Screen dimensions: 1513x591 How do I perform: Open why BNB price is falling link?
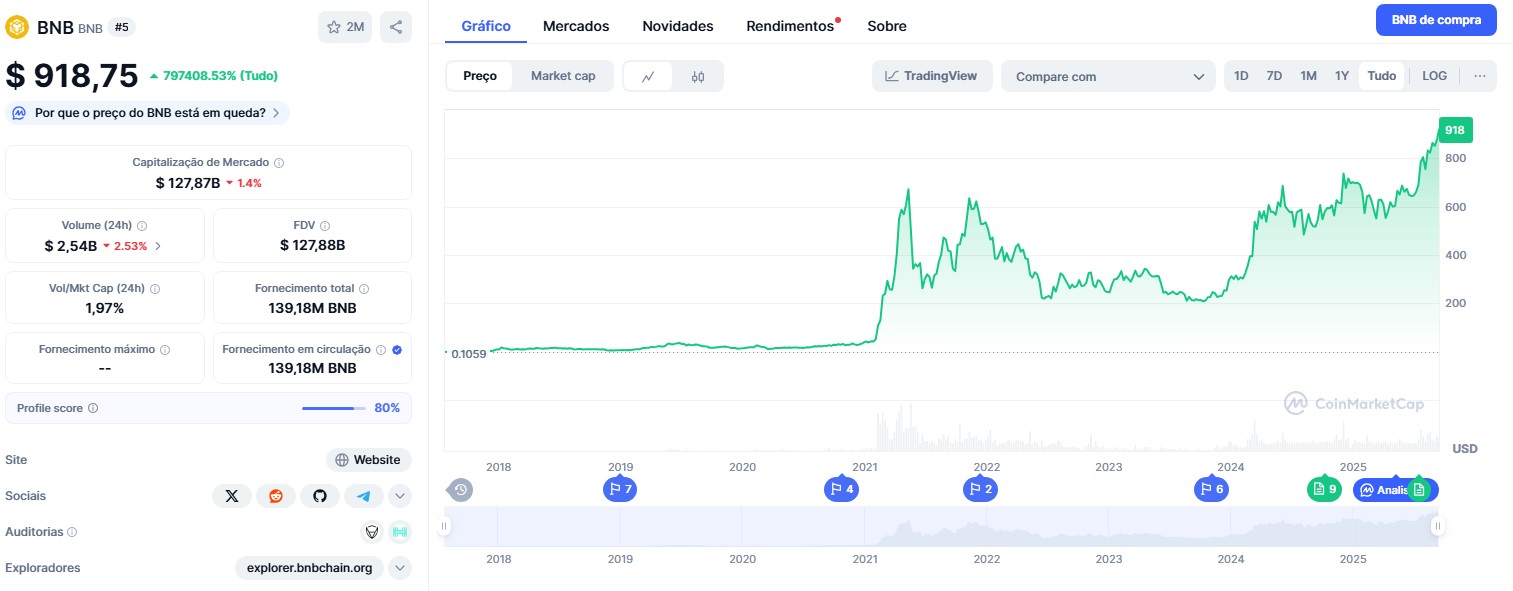(x=148, y=113)
